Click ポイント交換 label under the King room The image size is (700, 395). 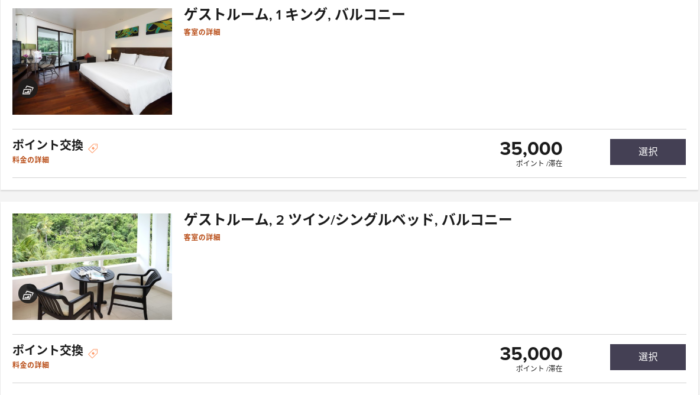tap(48, 145)
